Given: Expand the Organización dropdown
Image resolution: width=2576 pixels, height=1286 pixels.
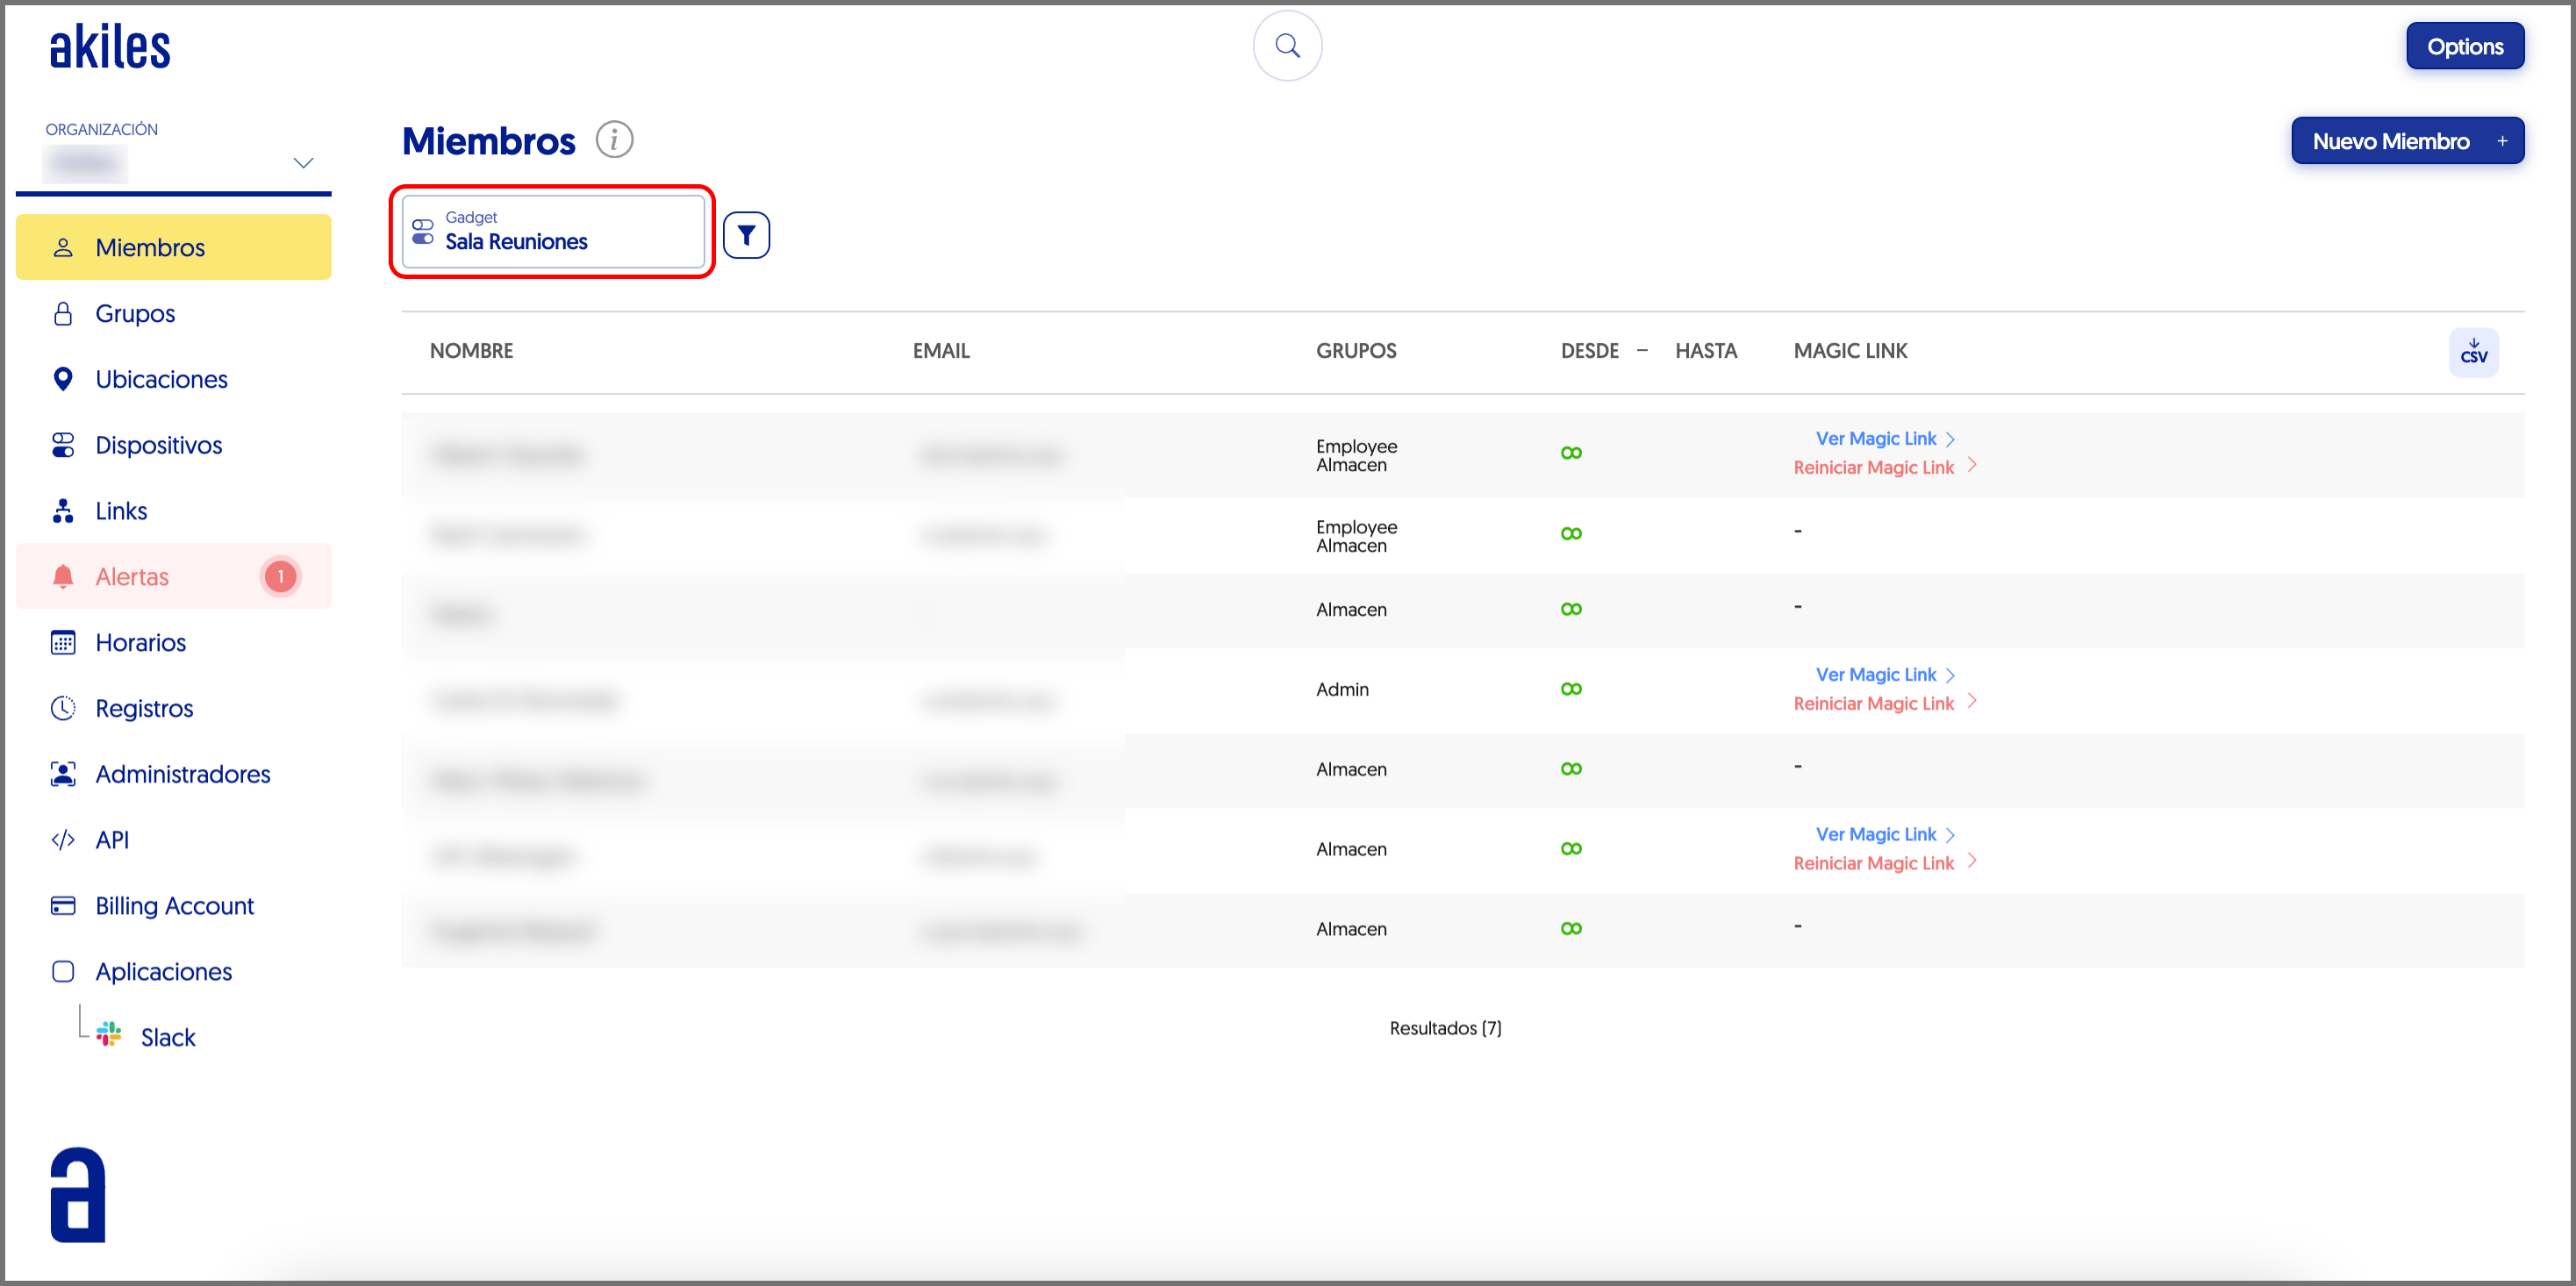Looking at the screenshot, I should pos(302,163).
